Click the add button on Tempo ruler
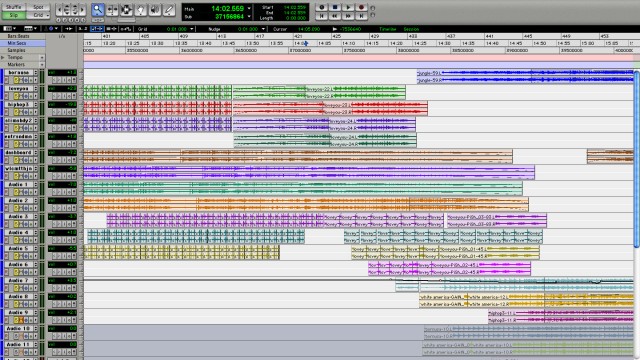The height and width of the screenshot is (360, 640). tap(42, 58)
